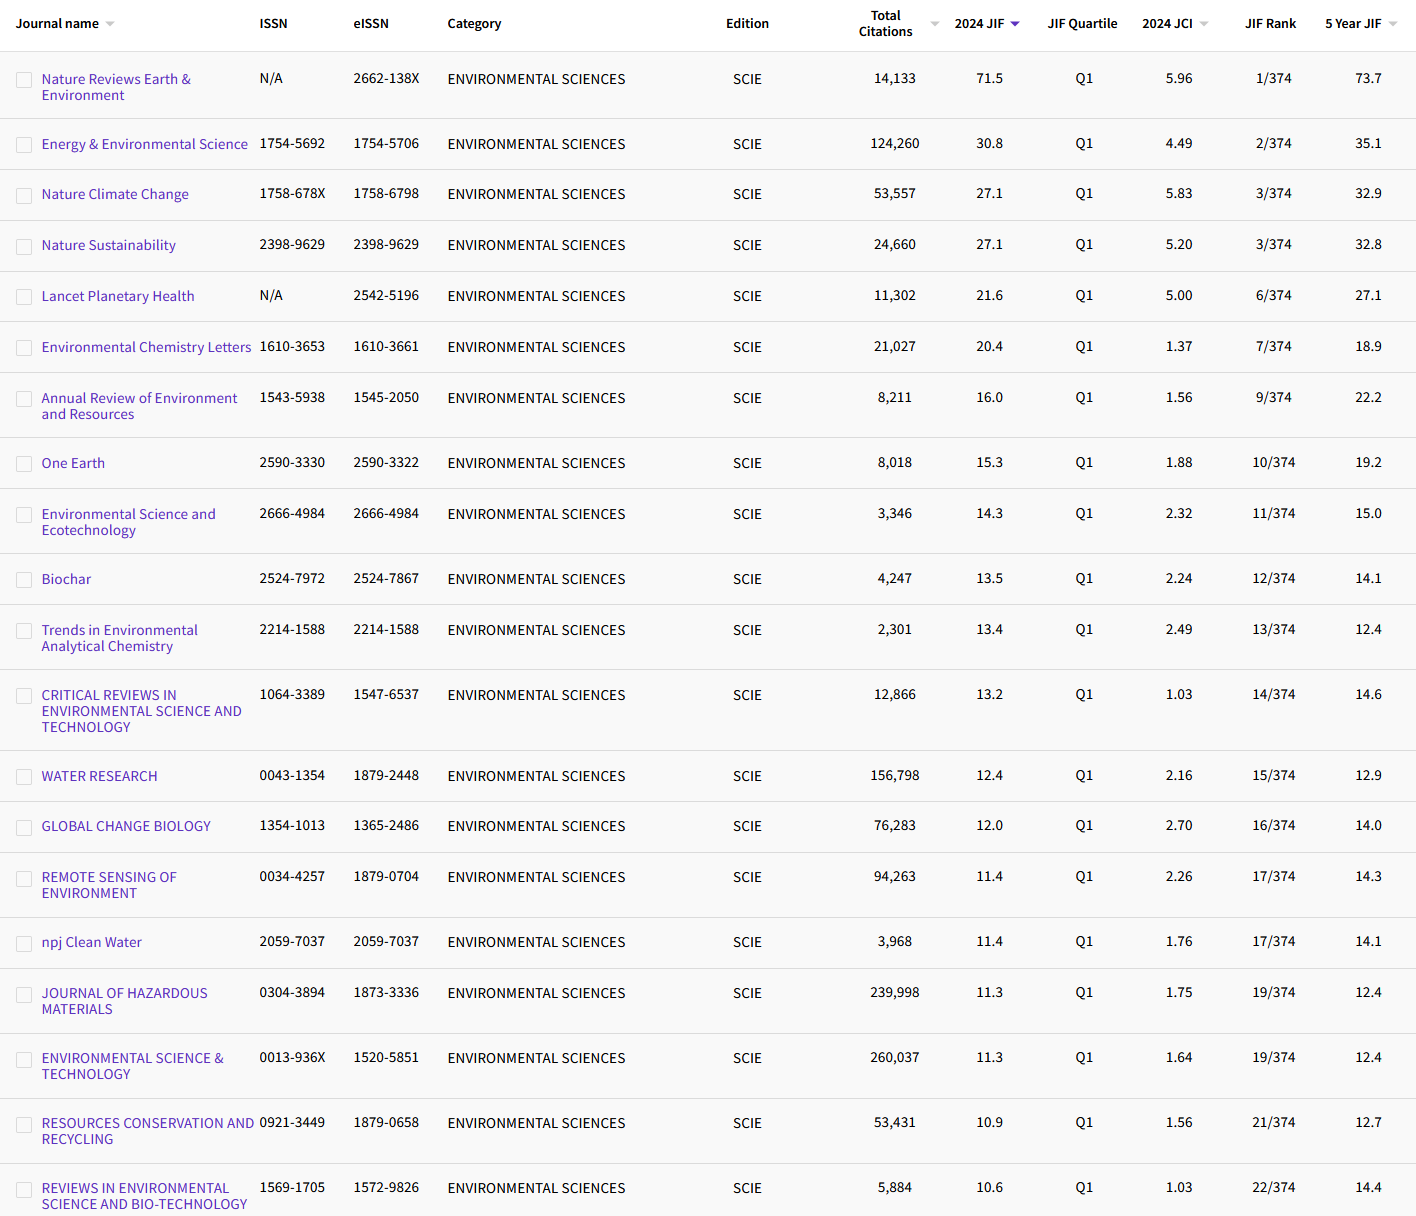Select checkbox for JOURNAL OF HAZARDOUS MATERIALS
This screenshot has height=1216, width=1416.
click(24, 994)
